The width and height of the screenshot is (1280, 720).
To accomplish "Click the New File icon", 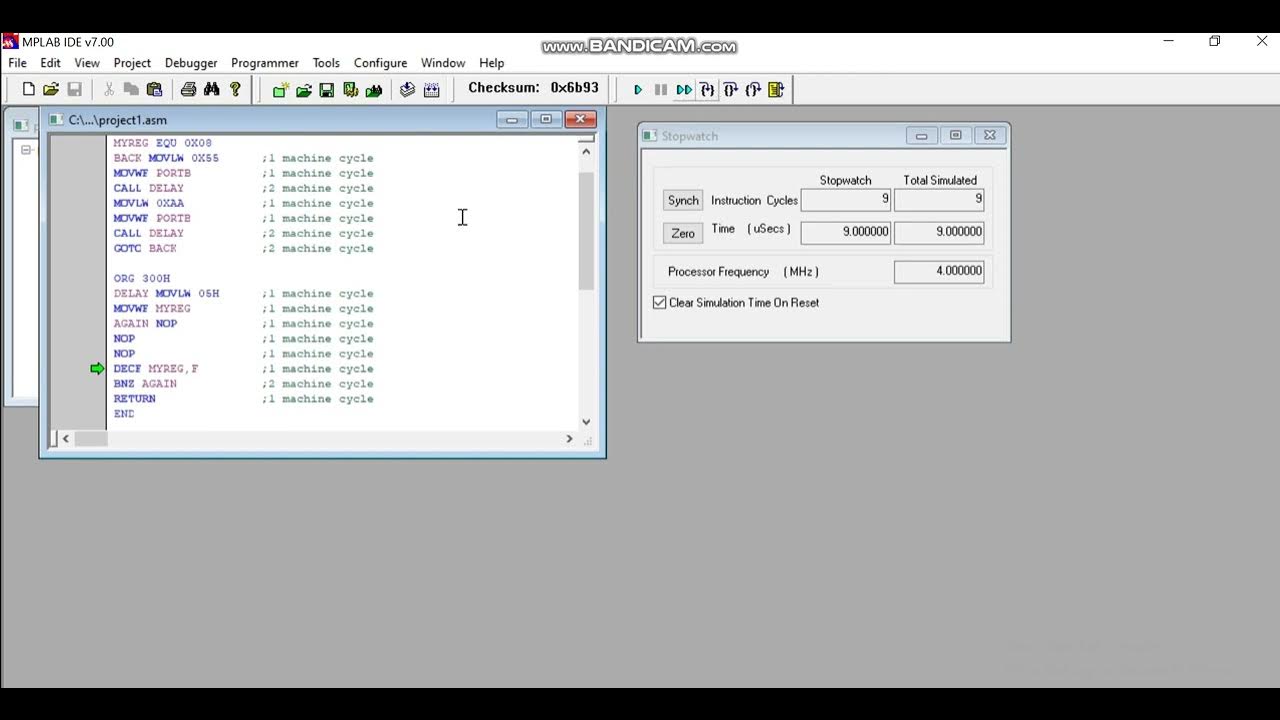I will (x=28, y=89).
